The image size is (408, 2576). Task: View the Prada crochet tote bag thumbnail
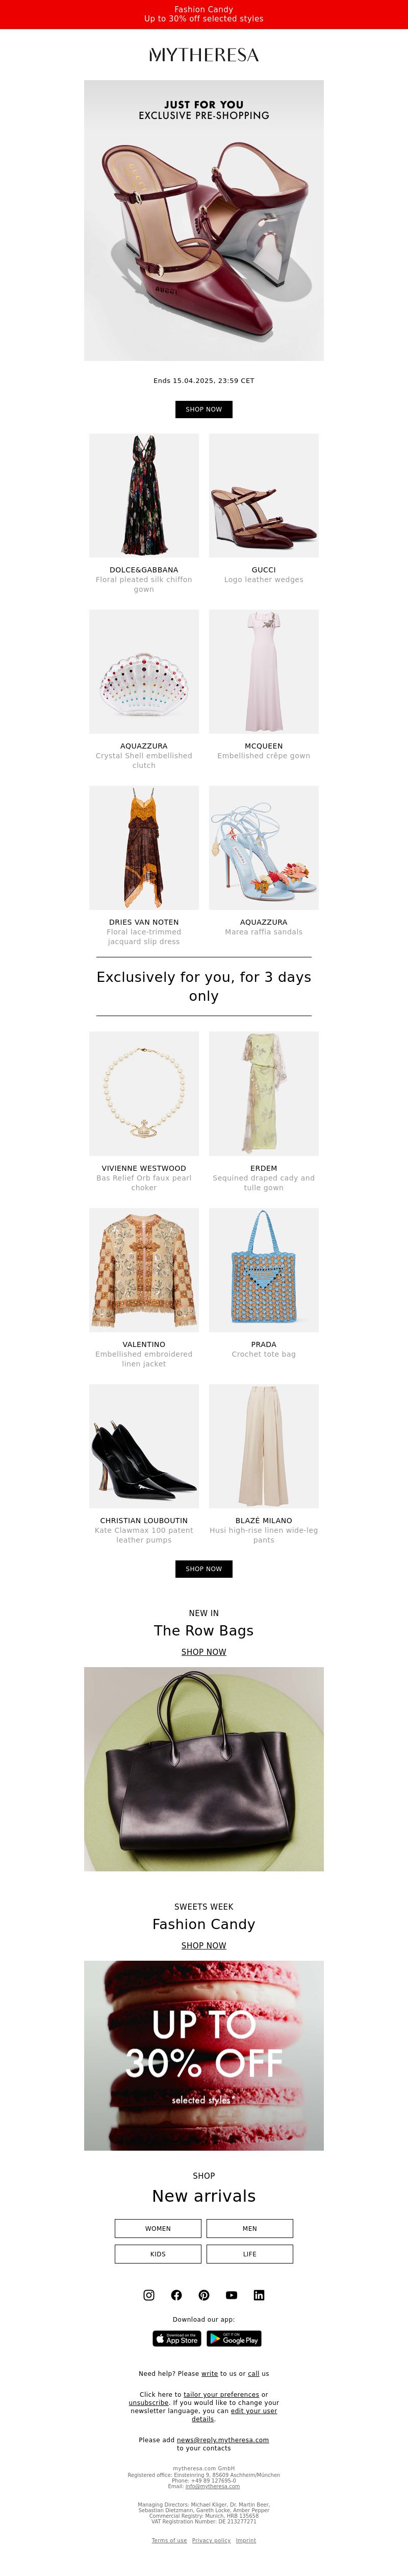click(x=264, y=1270)
